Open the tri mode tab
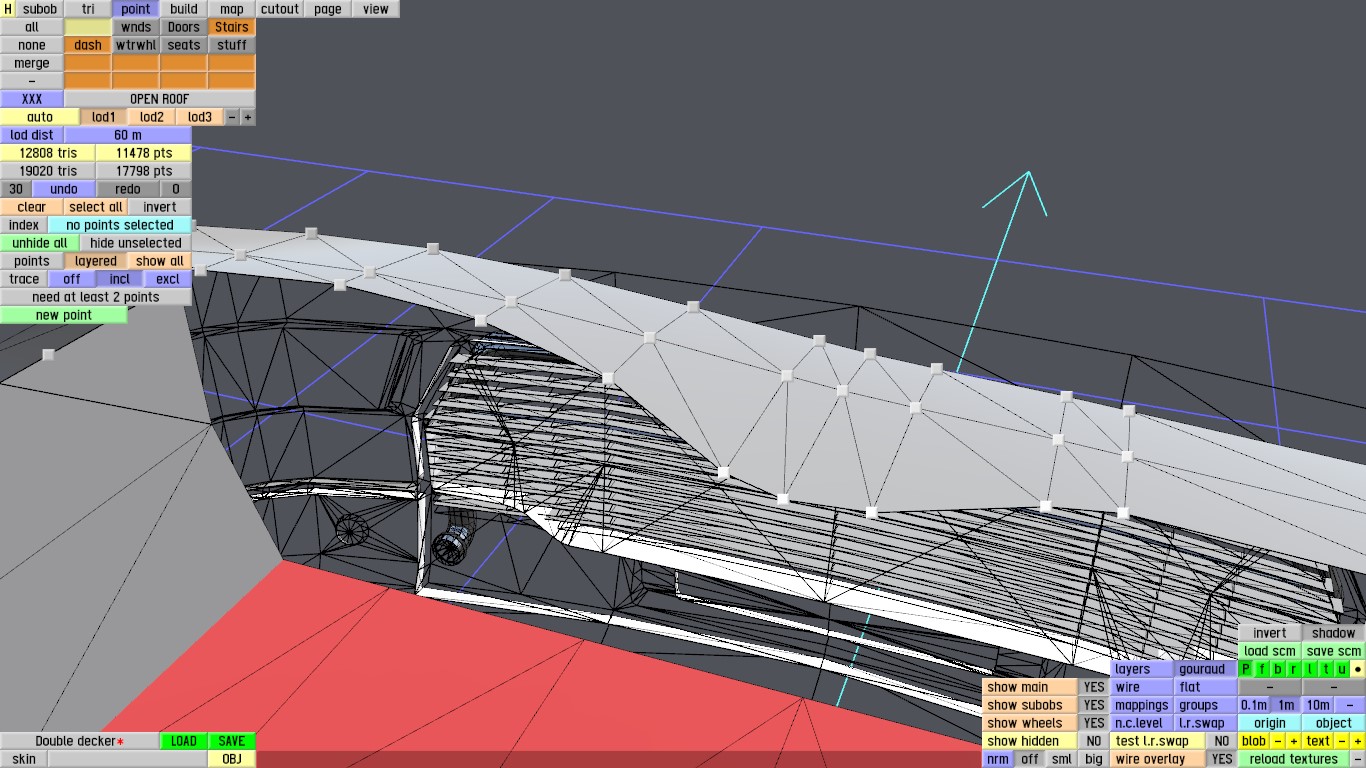The height and width of the screenshot is (768, 1366). pos(88,9)
